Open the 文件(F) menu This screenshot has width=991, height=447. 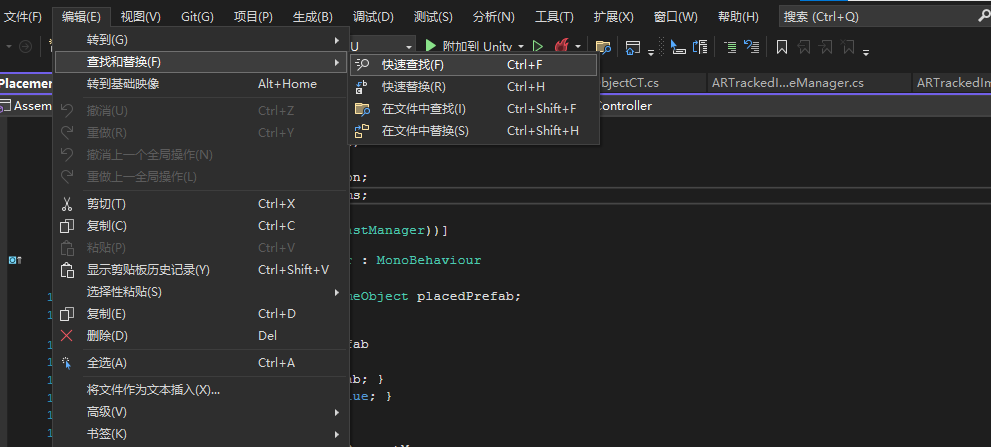(23, 17)
